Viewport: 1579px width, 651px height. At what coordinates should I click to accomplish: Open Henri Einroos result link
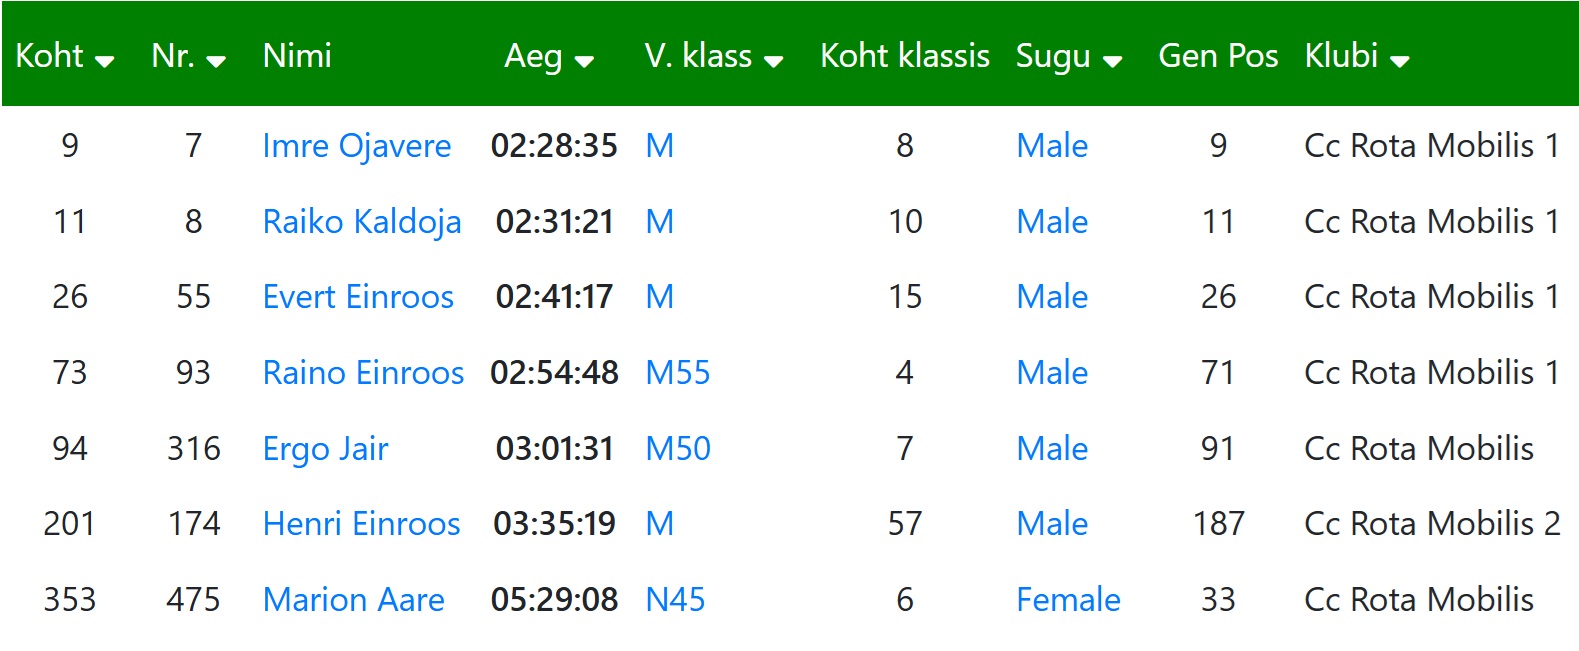[361, 524]
